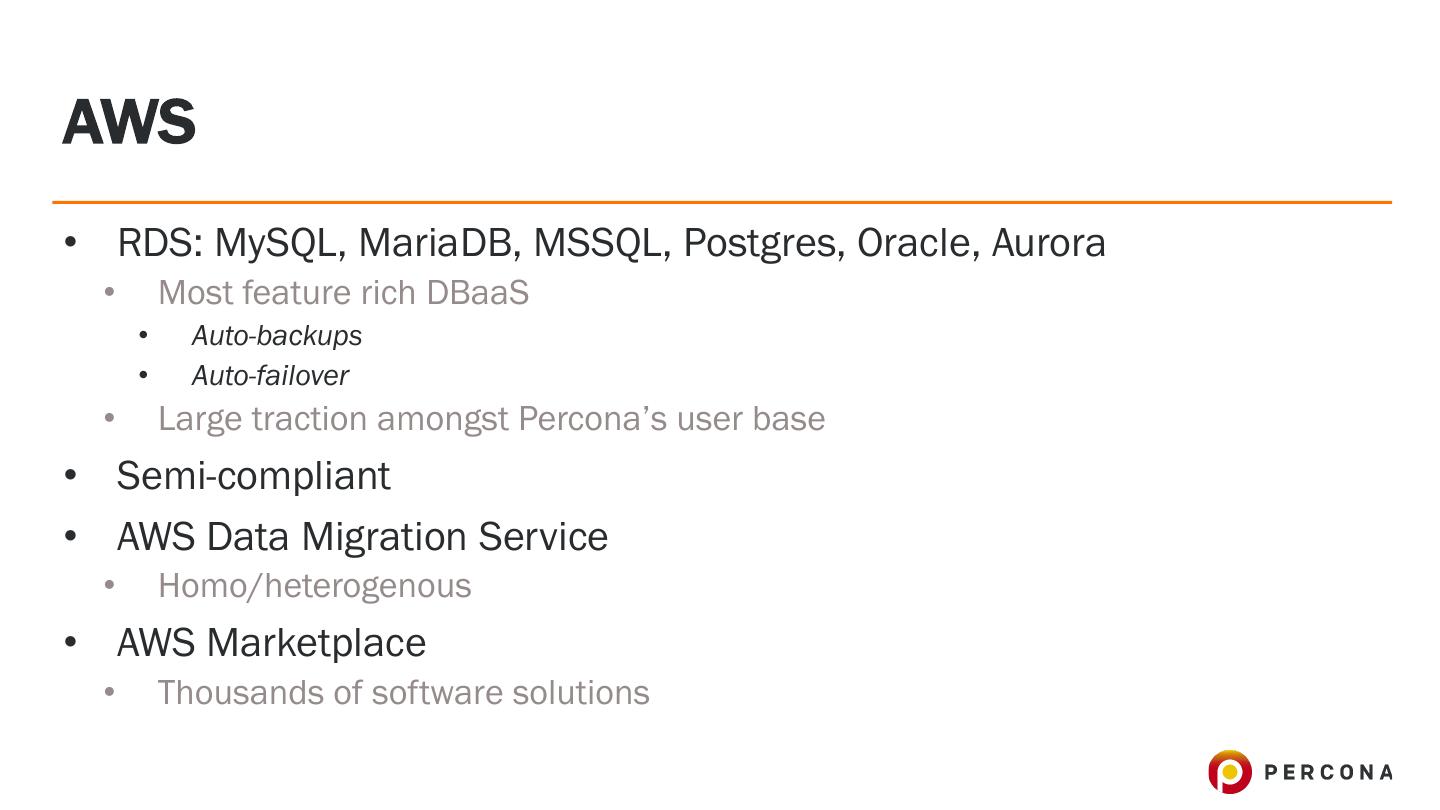The width and height of the screenshot is (1440, 810).
Task: Click the 'Most feature rich DBaaS' bullet
Action: [x=343, y=292]
